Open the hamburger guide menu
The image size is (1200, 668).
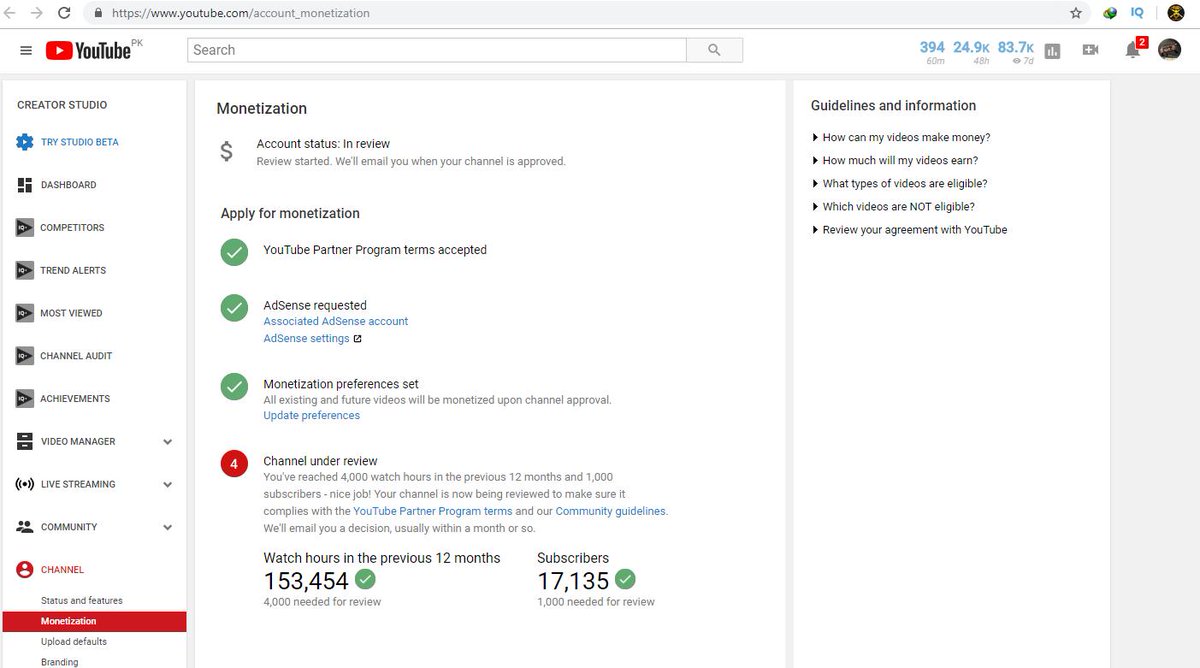tap(25, 50)
